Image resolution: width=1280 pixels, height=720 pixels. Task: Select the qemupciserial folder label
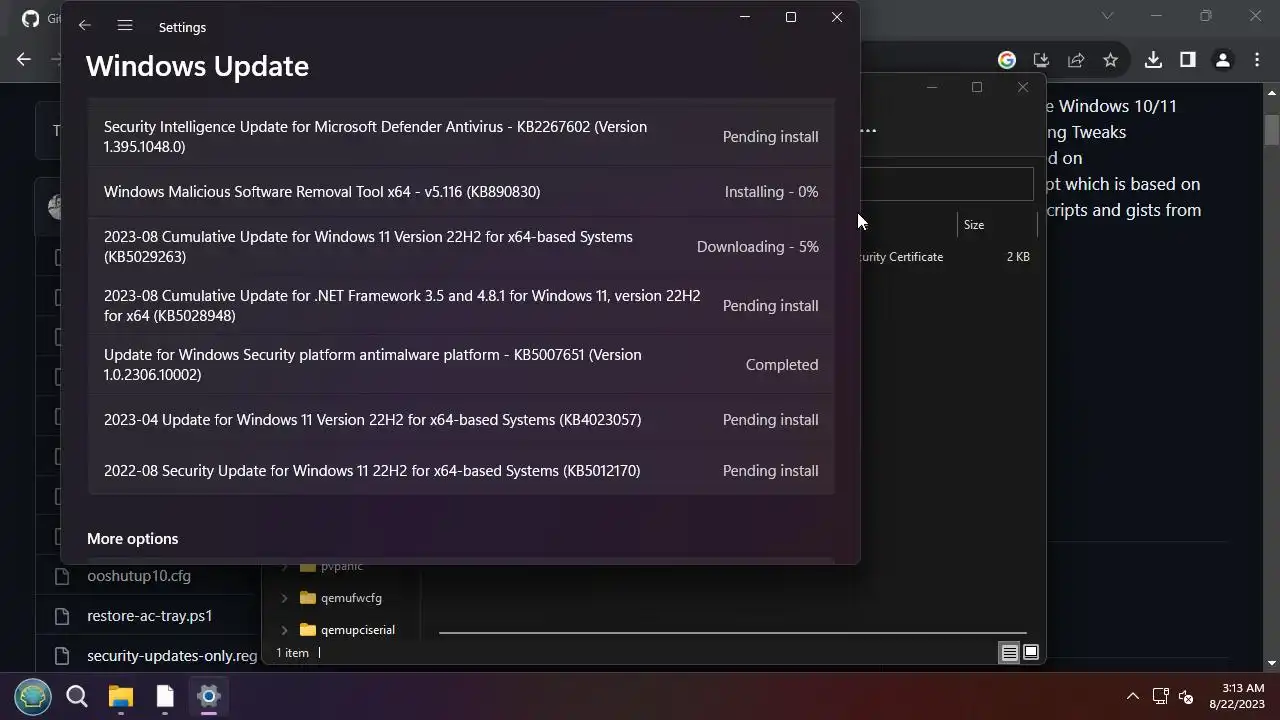[x=358, y=630]
